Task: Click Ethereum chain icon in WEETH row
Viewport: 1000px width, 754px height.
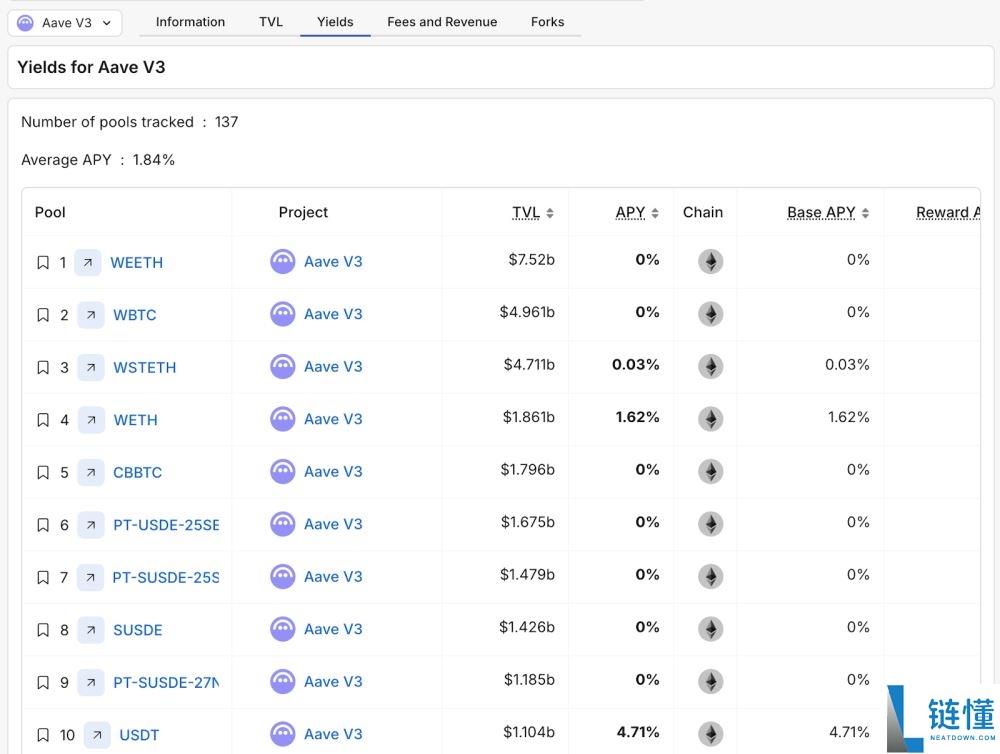Action: (x=710, y=262)
